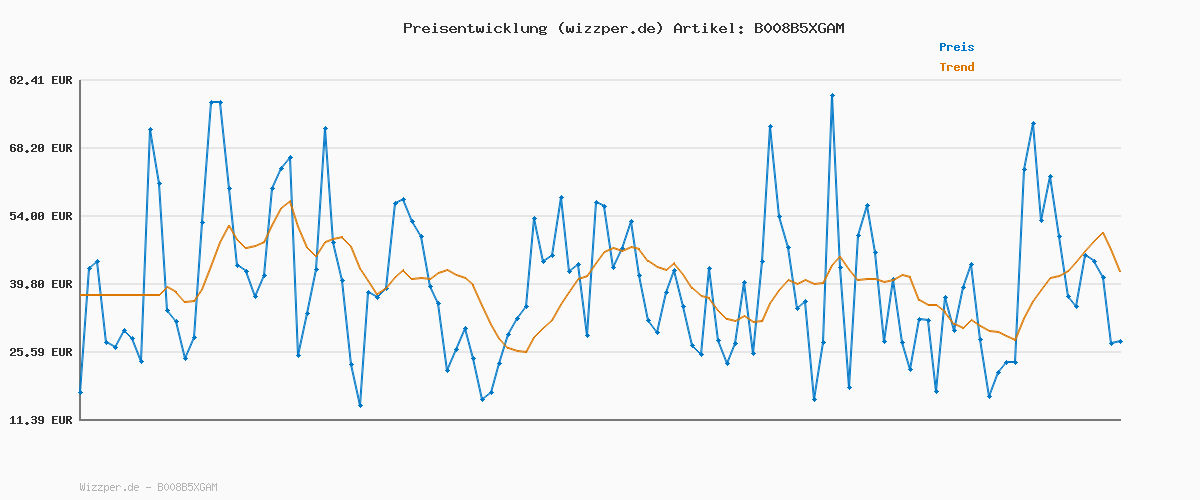Click the article ID 'B008B5XGAM' in the title
The height and width of the screenshot is (500, 1200).
tap(799, 28)
